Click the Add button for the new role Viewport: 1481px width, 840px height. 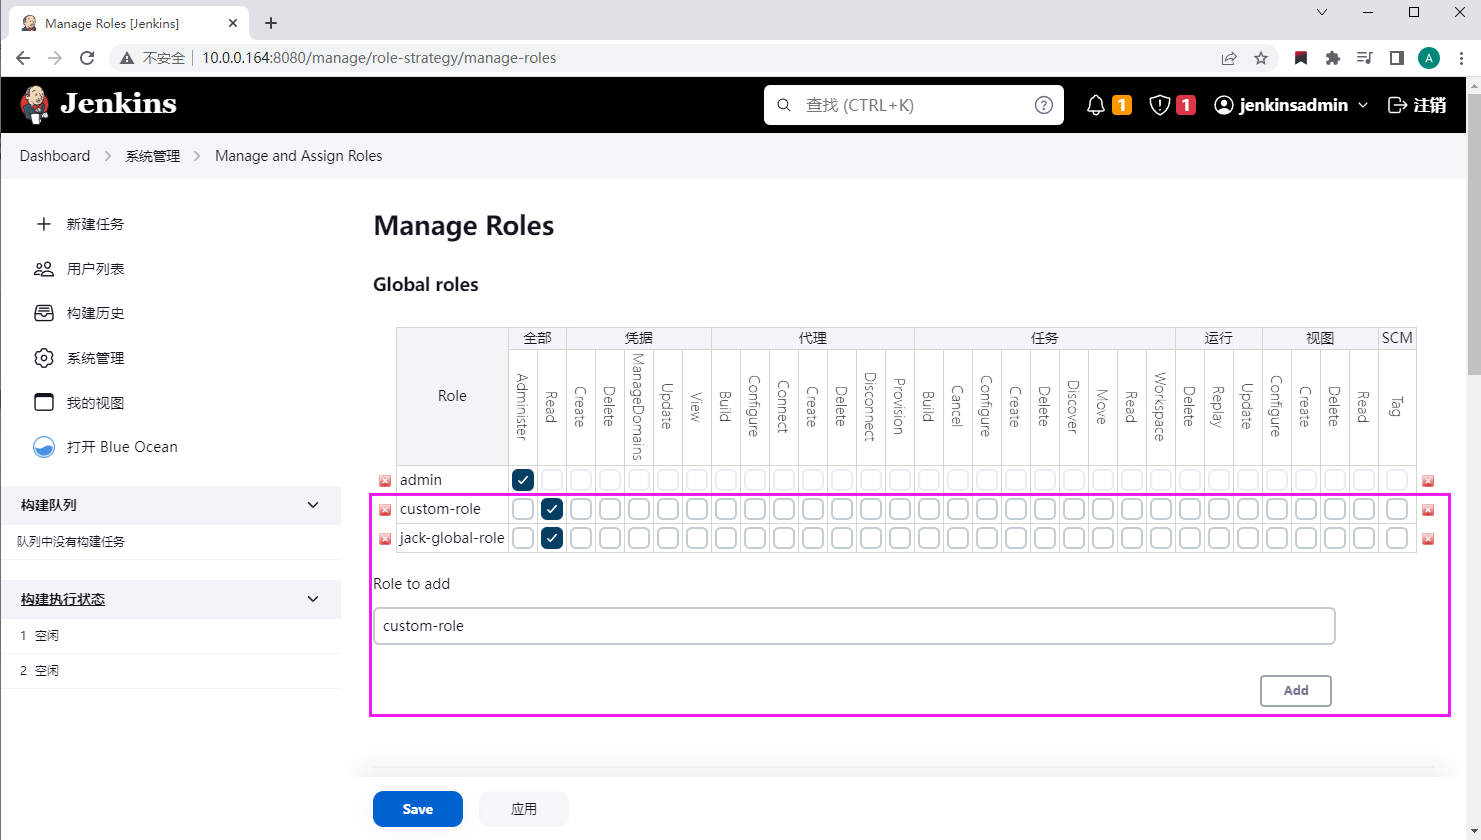(1295, 690)
